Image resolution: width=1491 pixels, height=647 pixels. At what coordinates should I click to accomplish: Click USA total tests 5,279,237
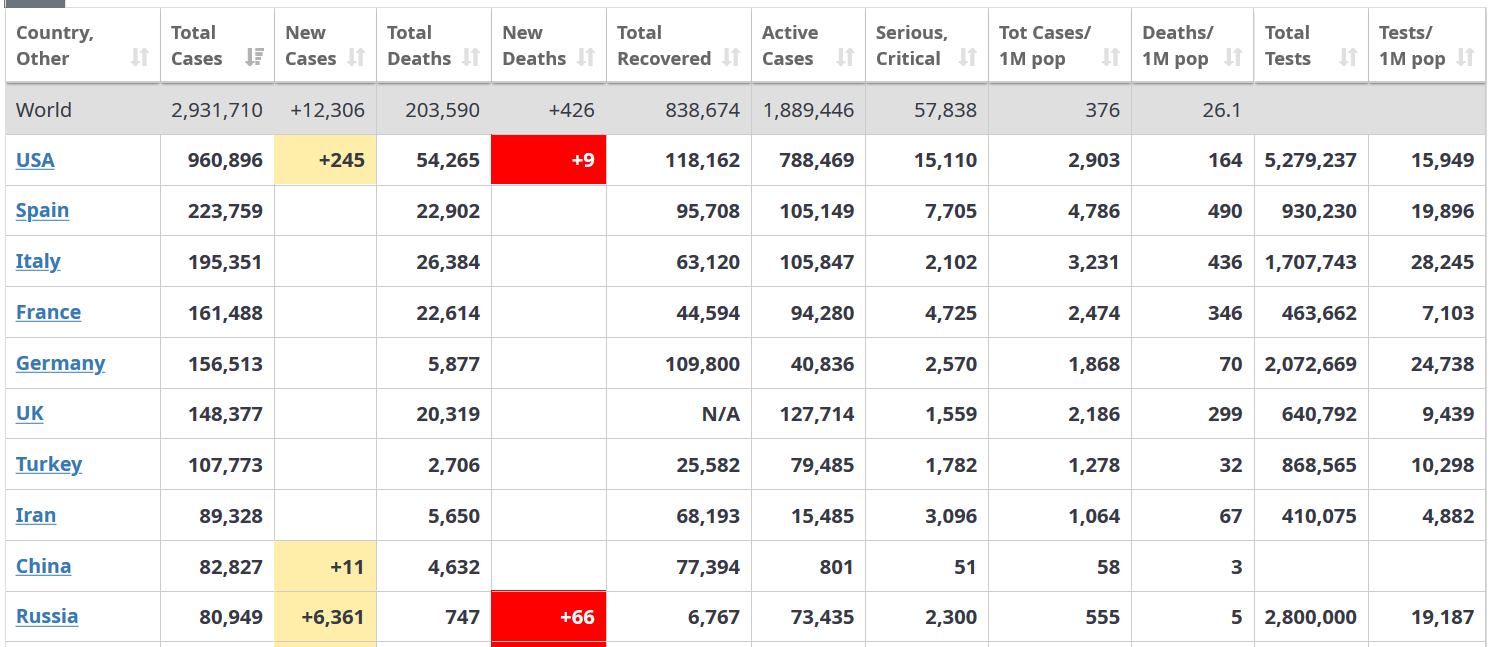1310,160
